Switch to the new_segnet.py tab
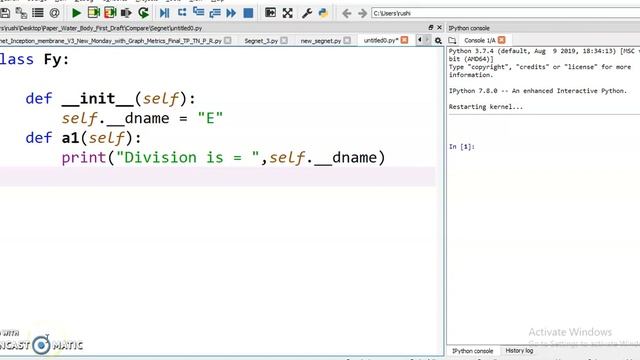The height and width of the screenshot is (360, 640). coord(321,41)
